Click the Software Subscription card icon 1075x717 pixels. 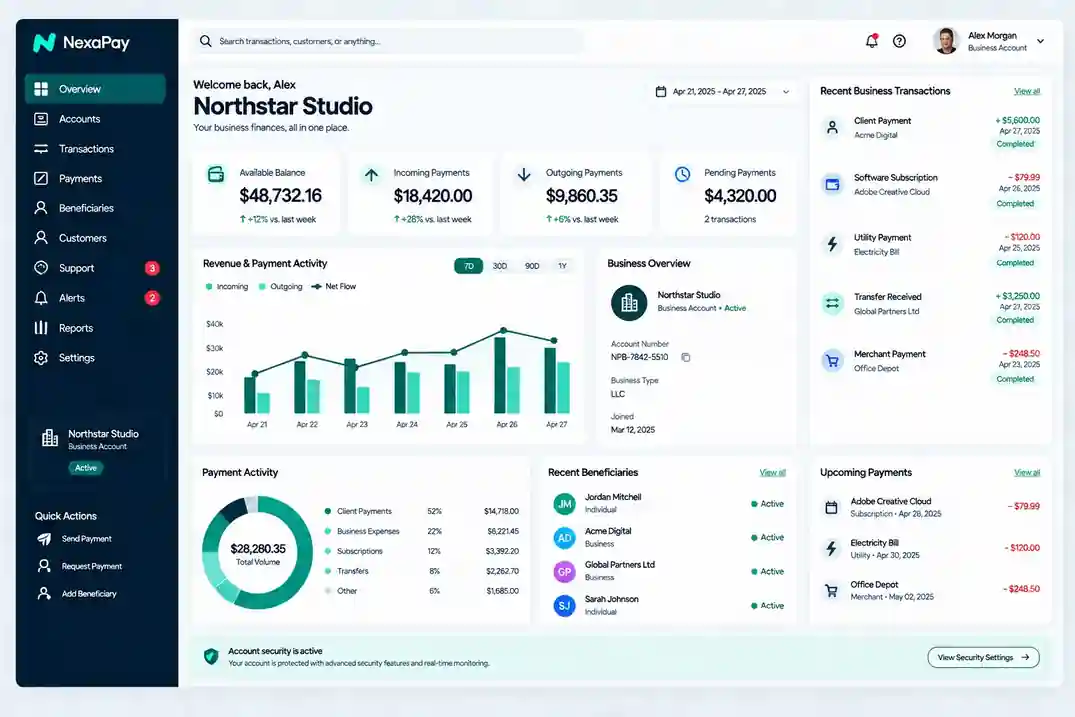(x=832, y=184)
